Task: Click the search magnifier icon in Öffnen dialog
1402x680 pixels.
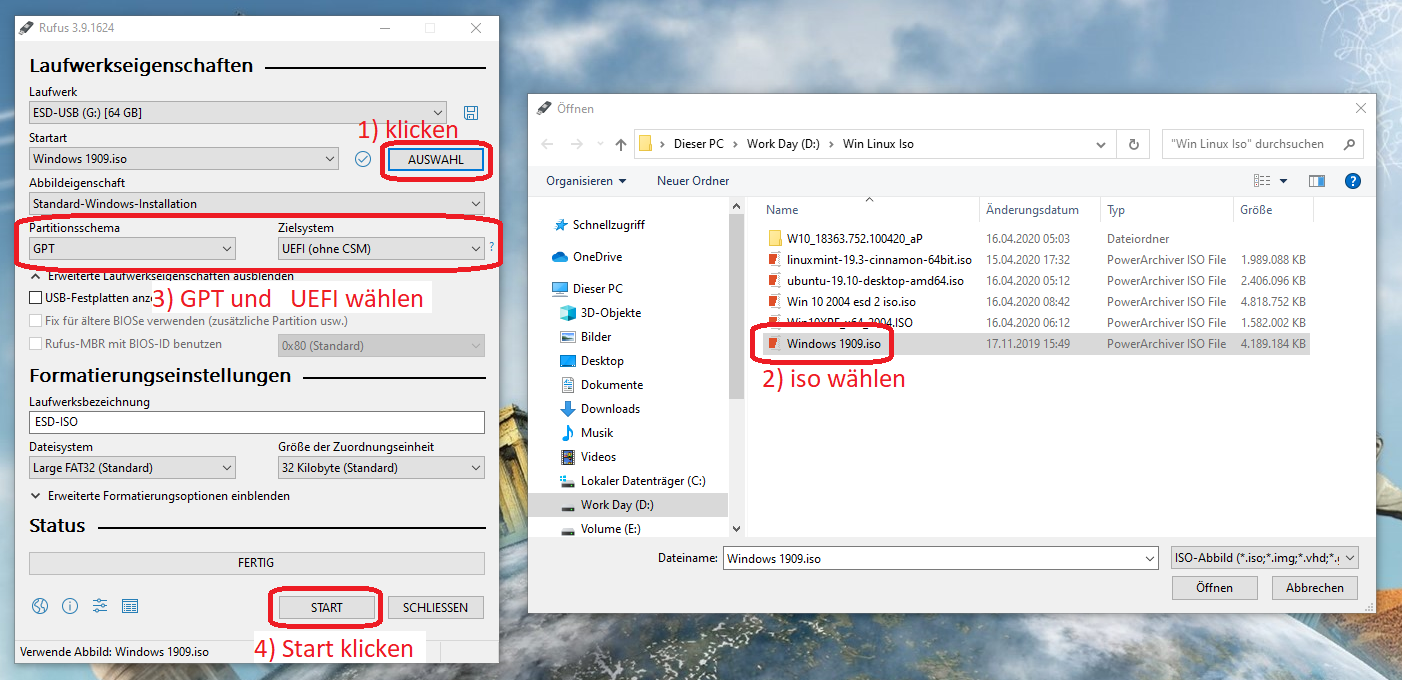Action: (x=1349, y=144)
